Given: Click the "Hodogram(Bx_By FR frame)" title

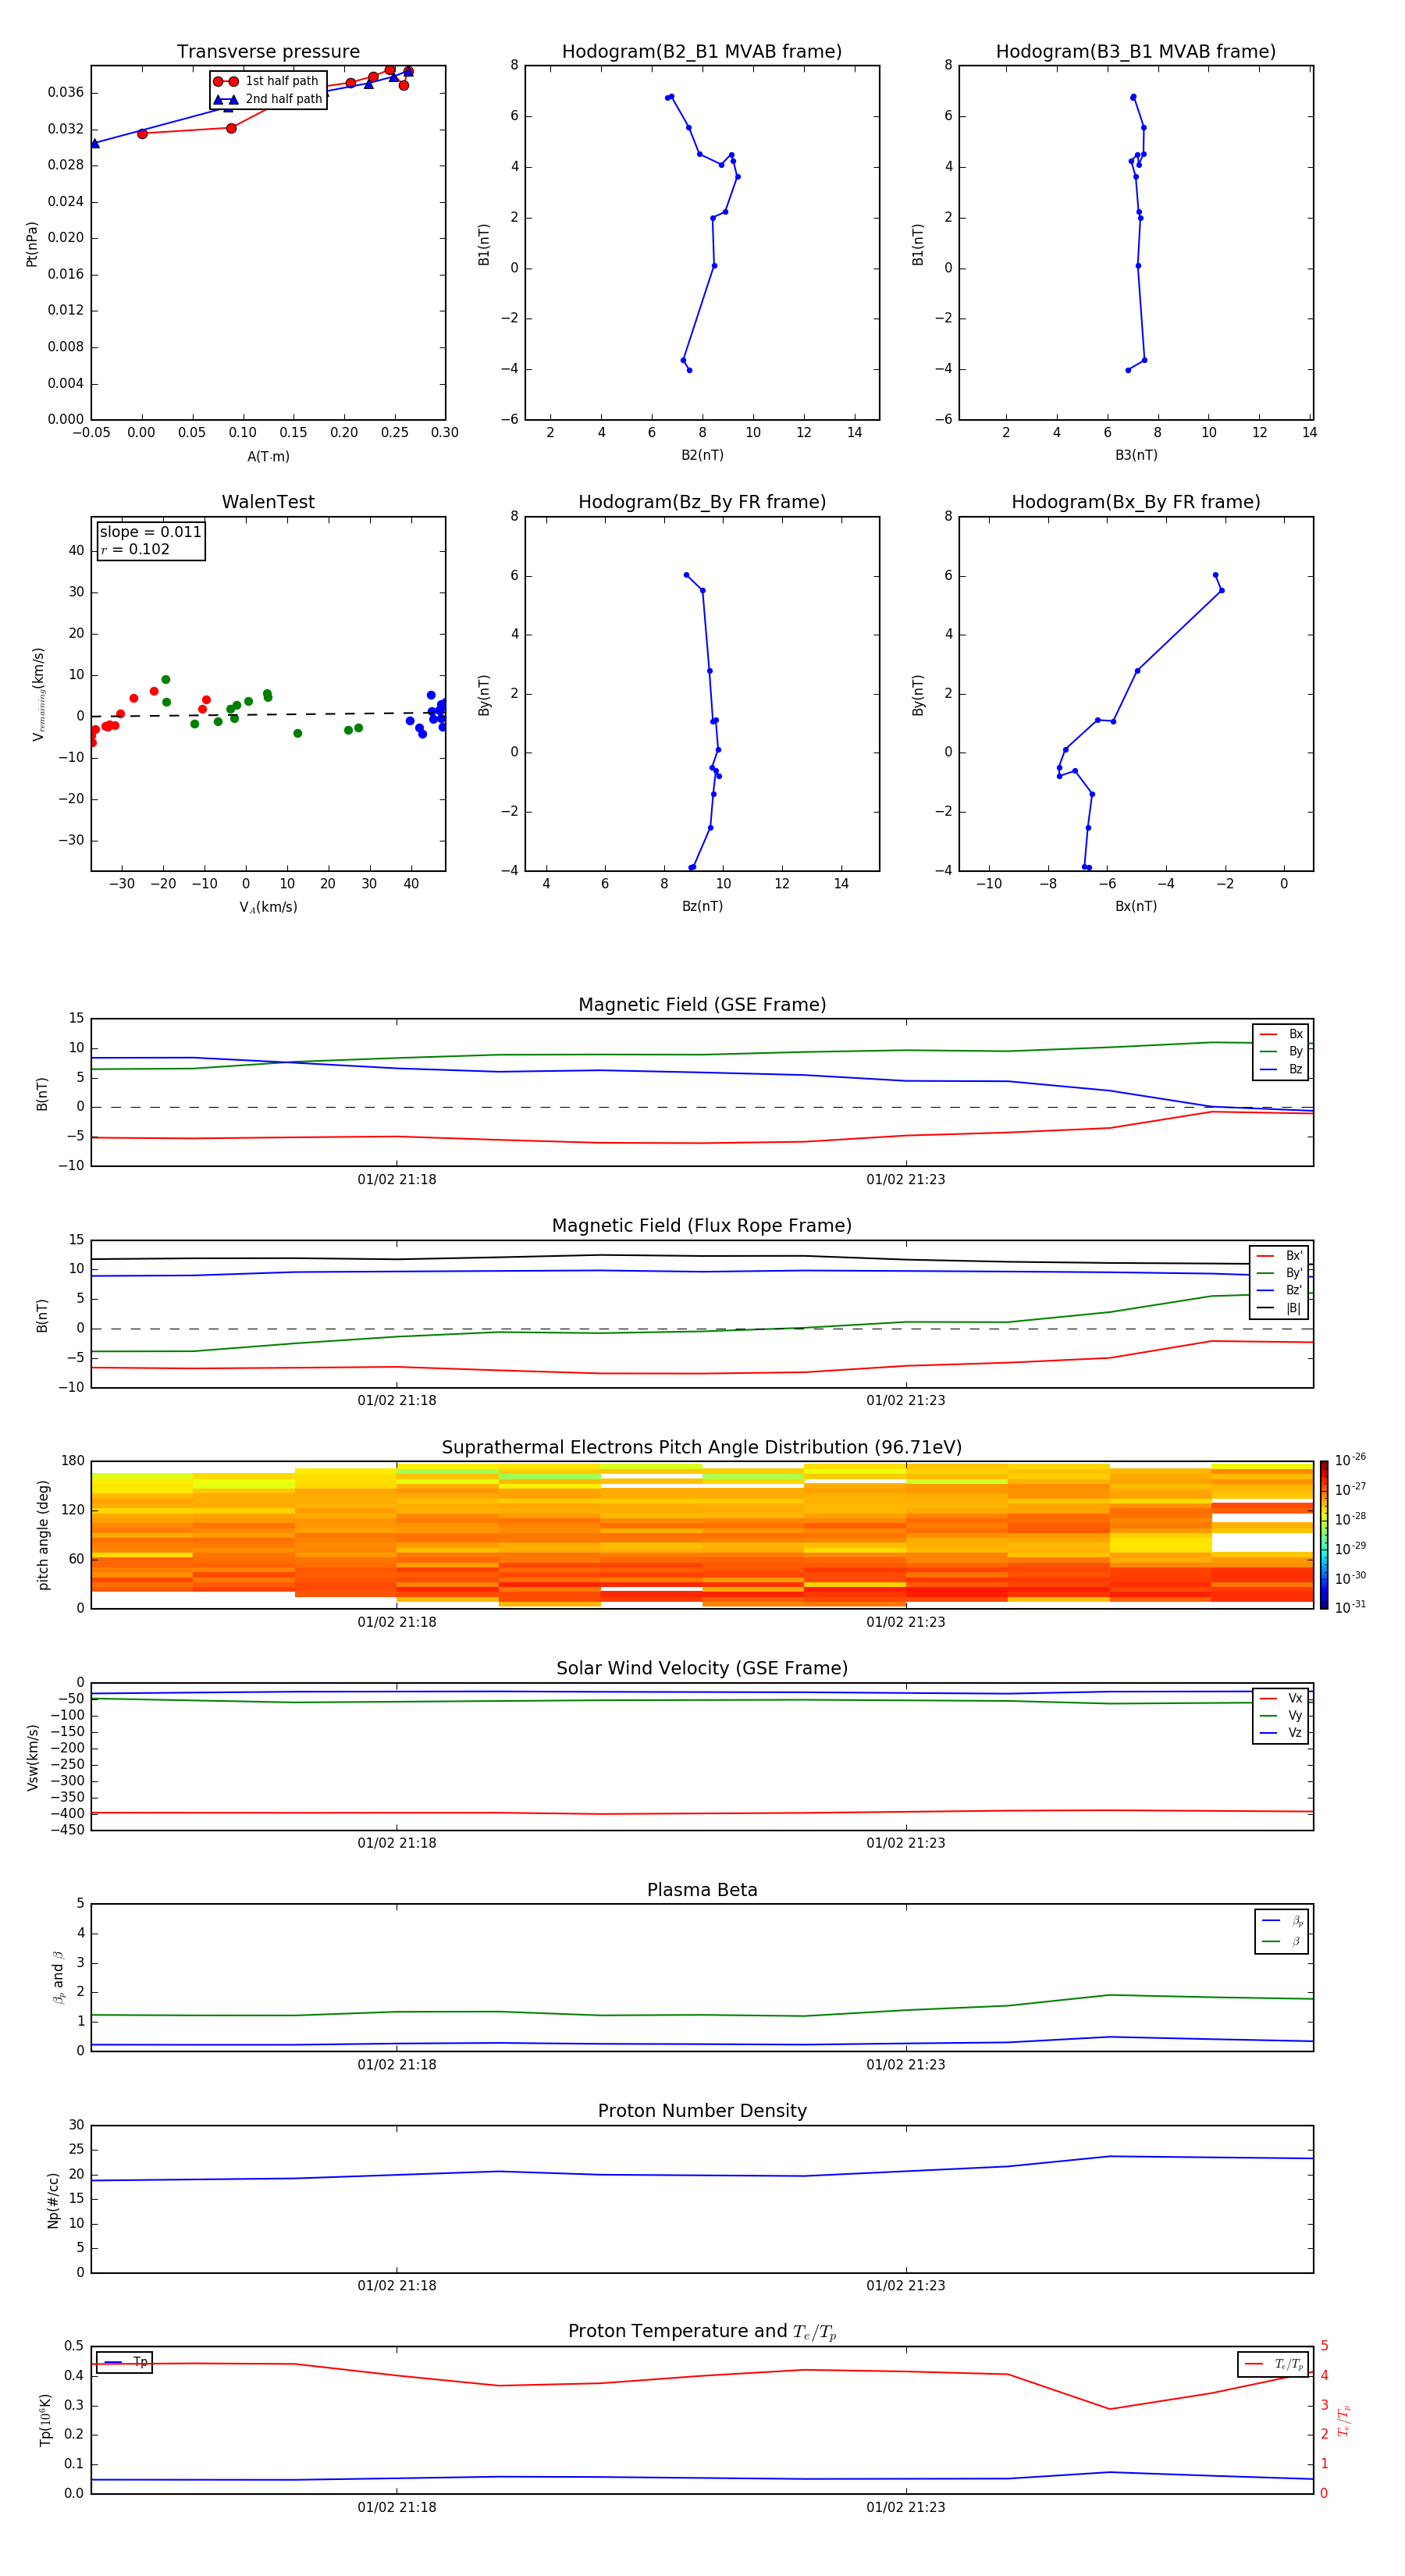Looking at the screenshot, I should (1136, 502).
